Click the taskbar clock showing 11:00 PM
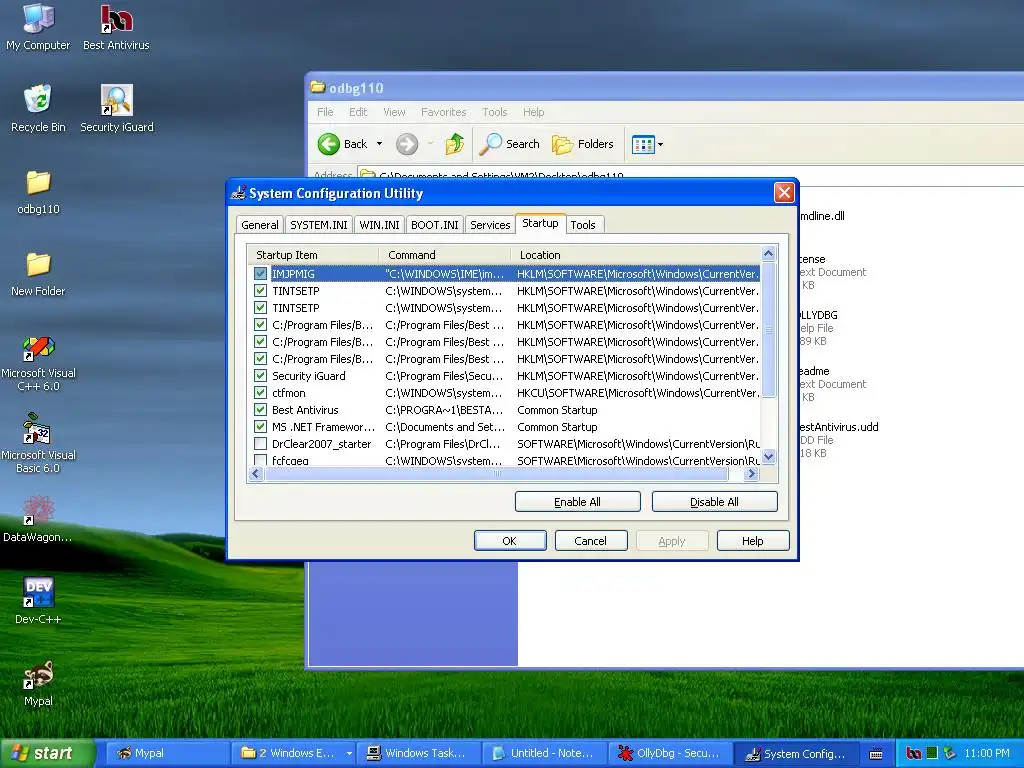 pos(986,753)
